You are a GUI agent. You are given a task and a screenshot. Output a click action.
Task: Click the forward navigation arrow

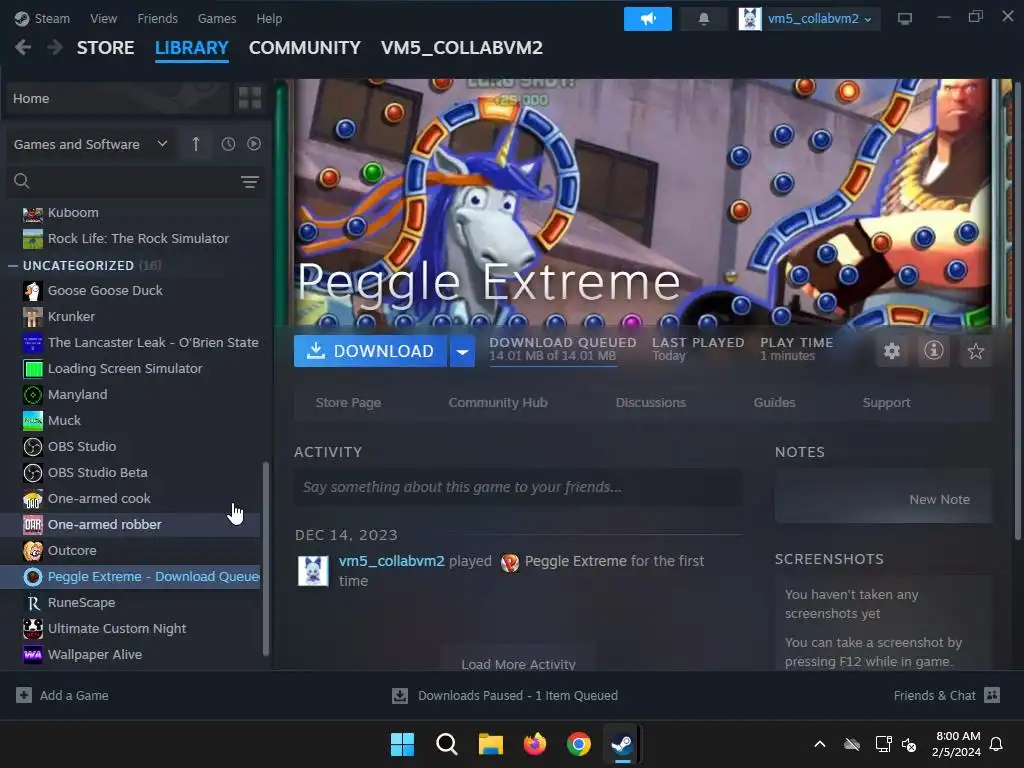coord(56,48)
